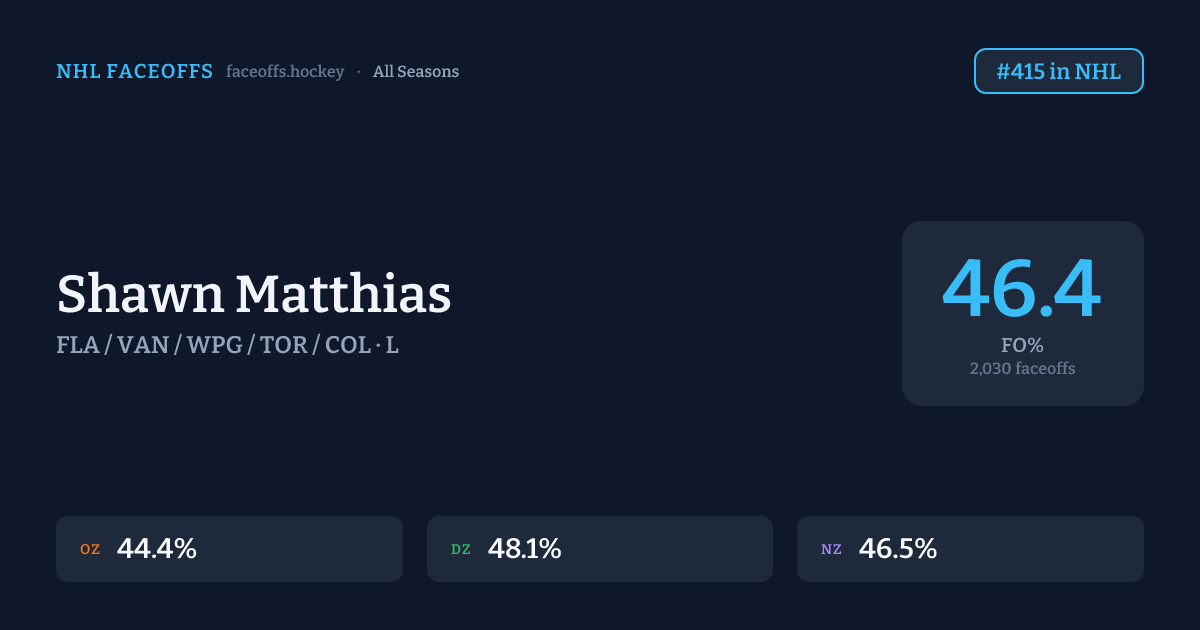This screenshot has width=1200, height=630.
Task: Click the purple NZ zone label
Action: pos(831,549)
